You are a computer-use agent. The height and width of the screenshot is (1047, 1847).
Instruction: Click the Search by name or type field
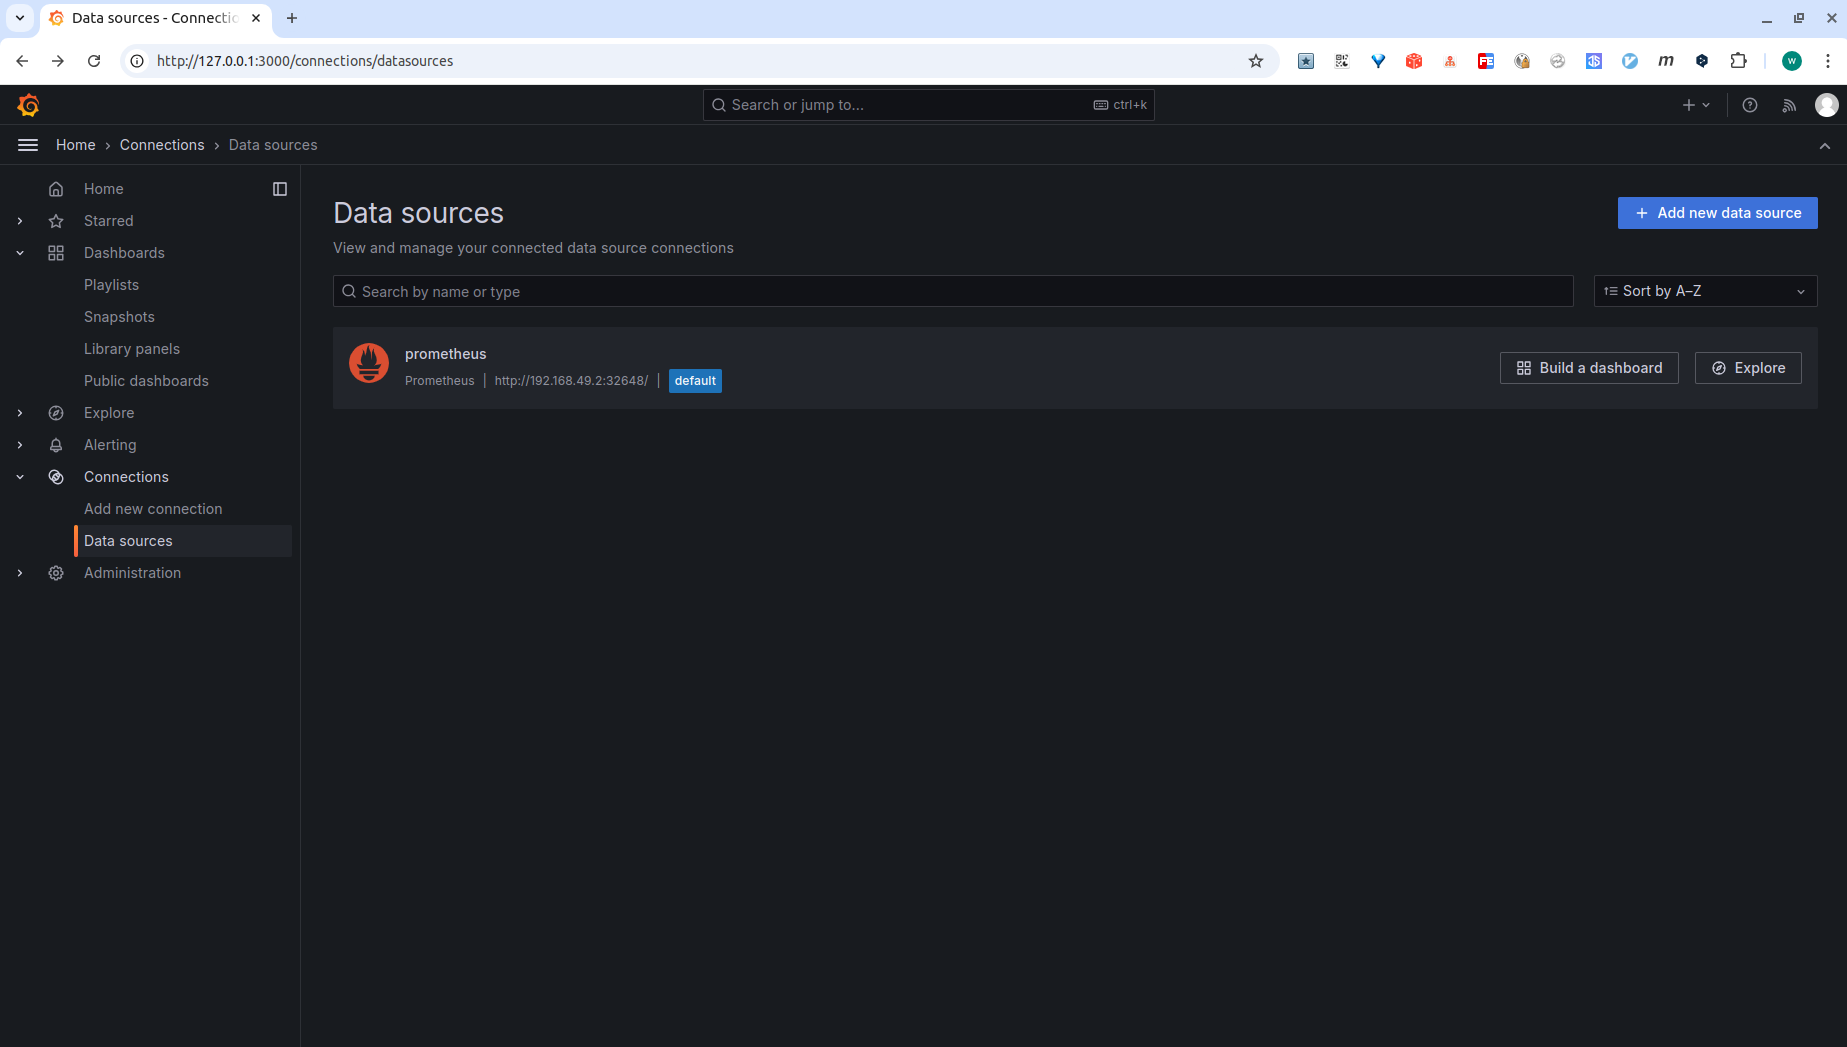coord(953,291)
